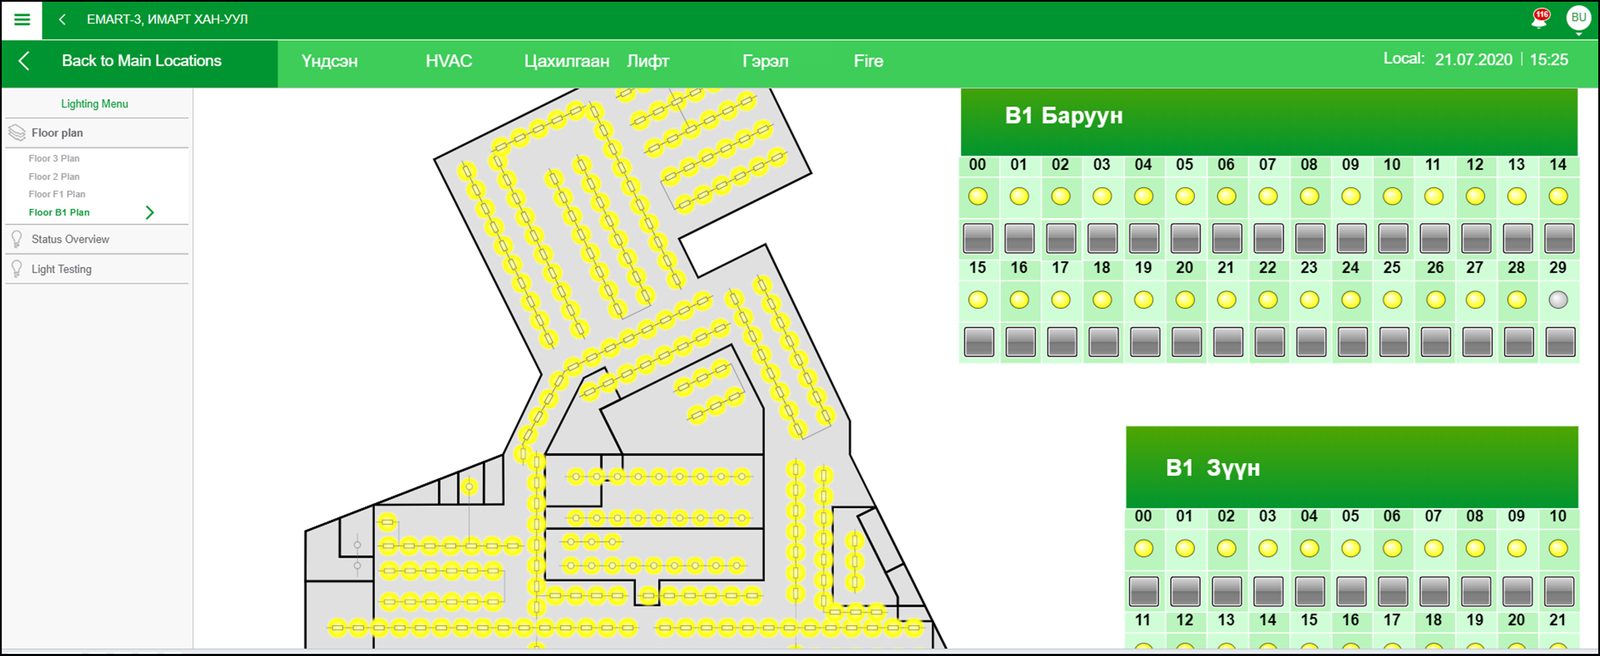
Task: Toggle the B1 Баруун switch for zone 20
Action: click(x=1186, y=342)
